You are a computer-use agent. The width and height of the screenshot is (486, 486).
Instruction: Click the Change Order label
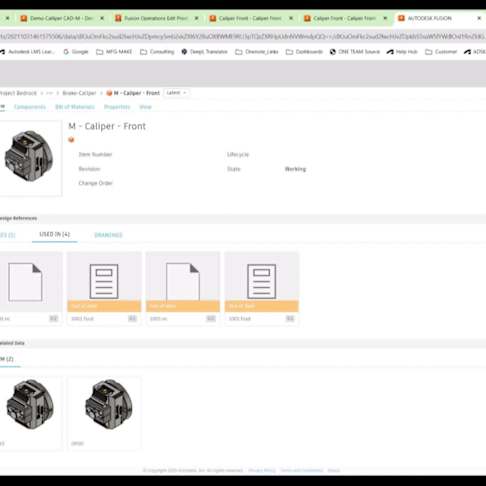96,183
